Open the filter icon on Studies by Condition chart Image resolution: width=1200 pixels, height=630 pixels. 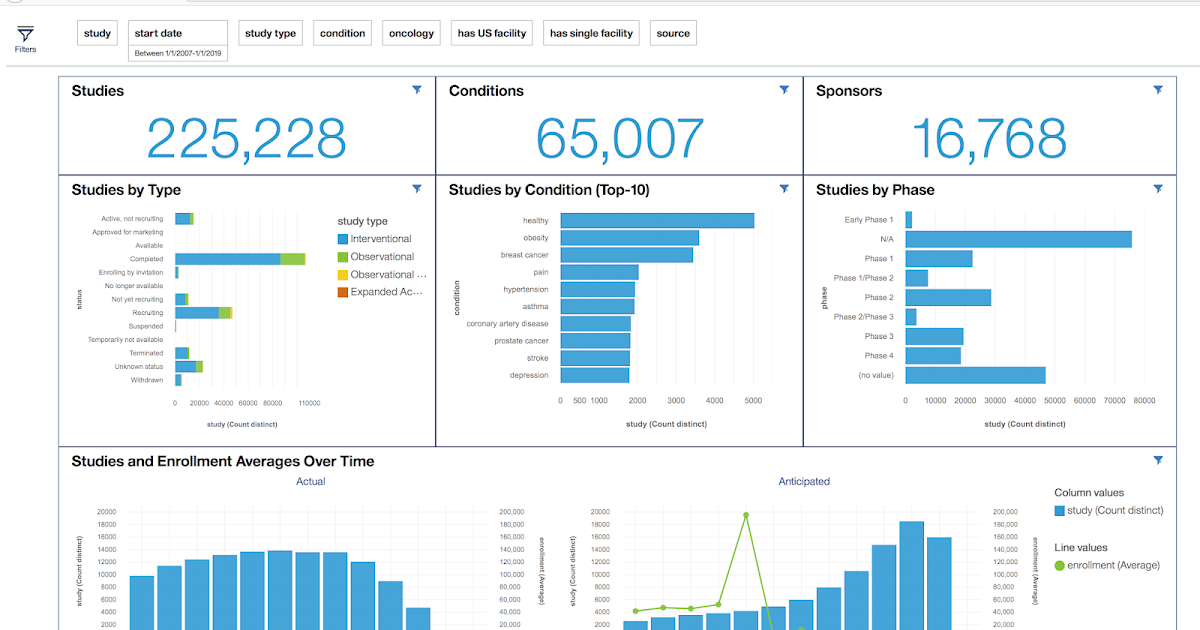pyautogui.click(x=783, y=188)
